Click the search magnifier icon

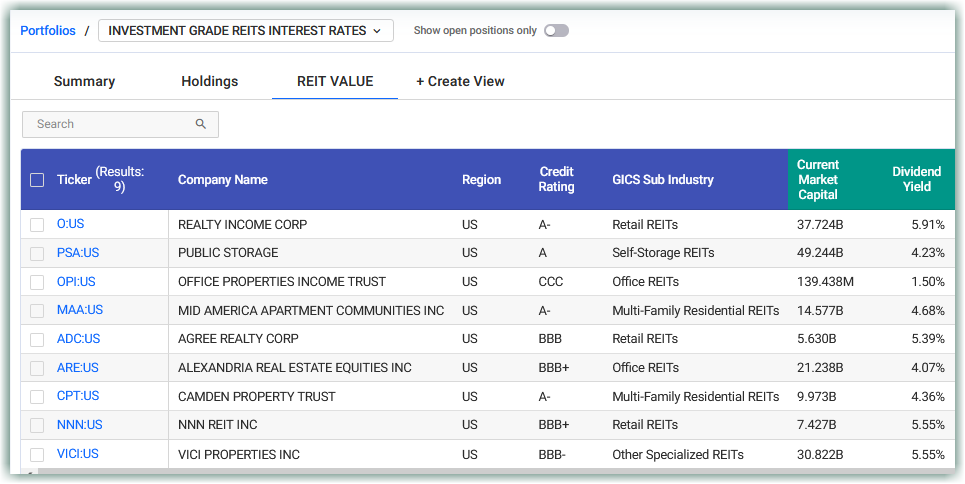(201, 124)
